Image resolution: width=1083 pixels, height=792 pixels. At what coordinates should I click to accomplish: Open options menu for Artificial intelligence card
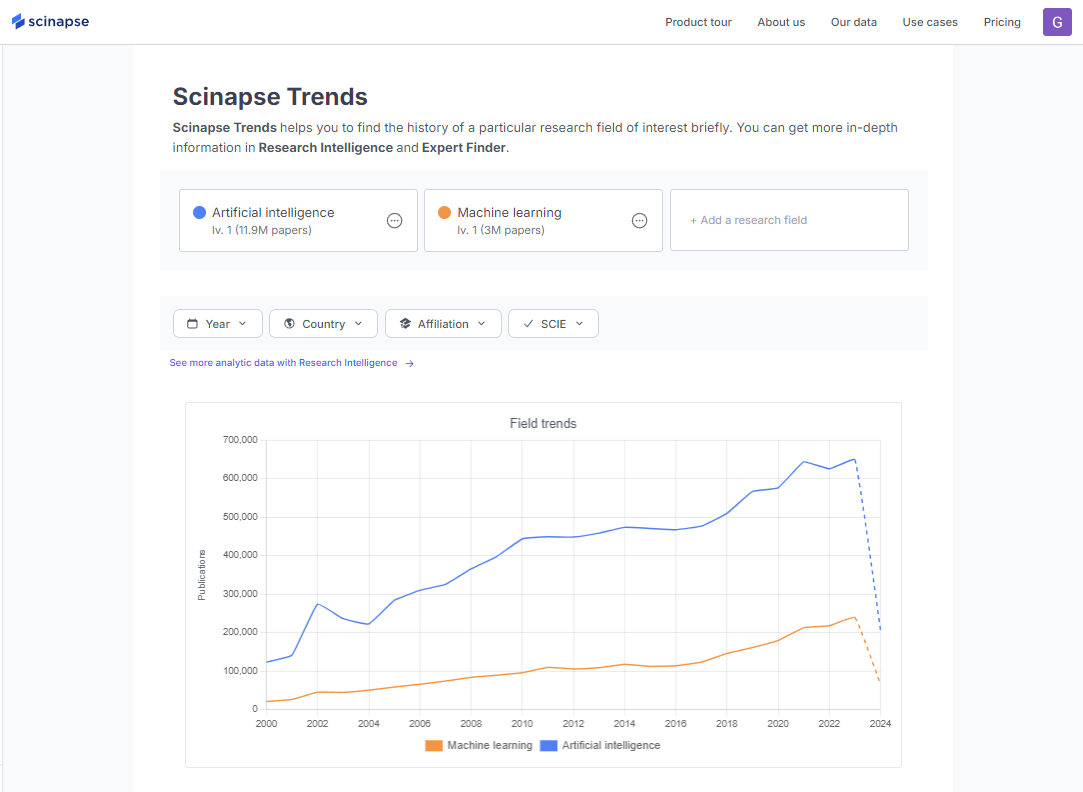(x=394, y=221)
